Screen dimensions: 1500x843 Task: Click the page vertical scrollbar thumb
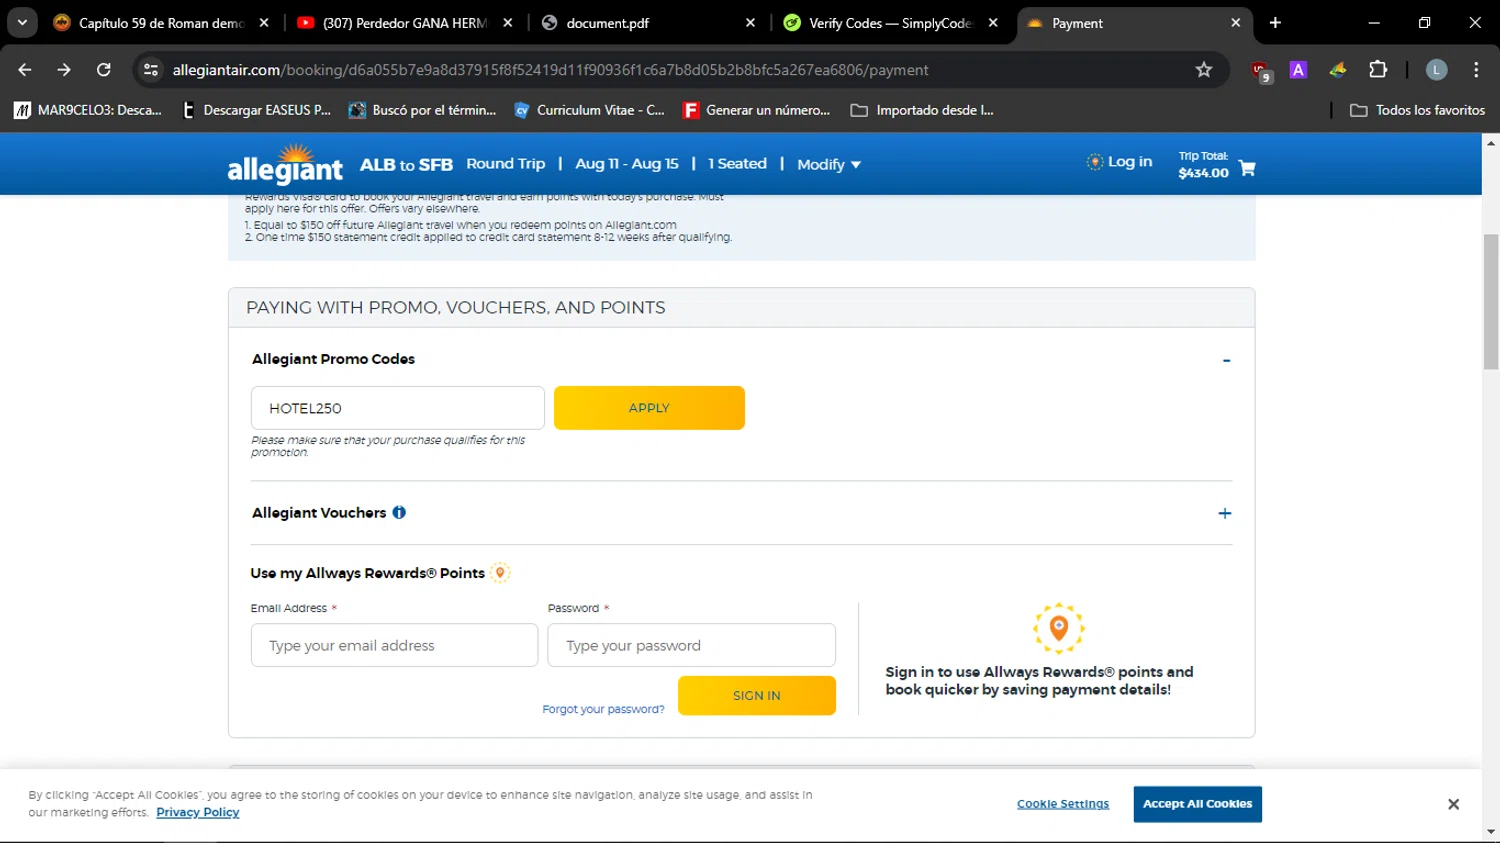1491,302
